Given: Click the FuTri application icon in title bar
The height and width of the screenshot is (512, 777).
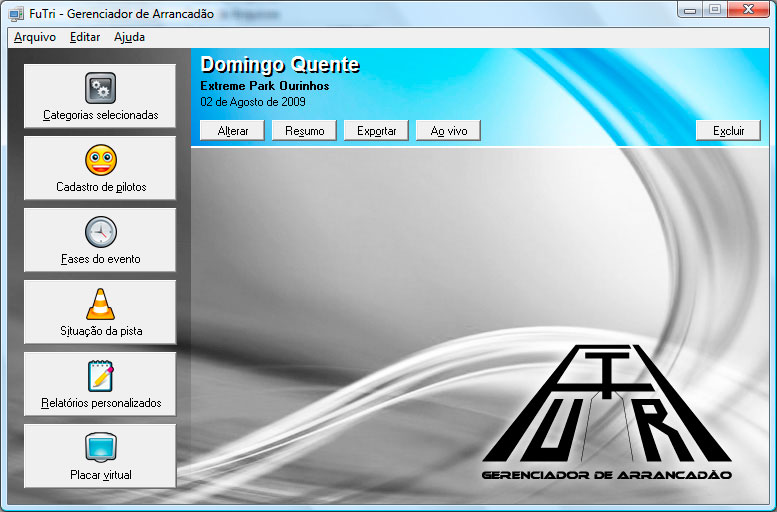Looking at the screenshot, I should [16, 12].
